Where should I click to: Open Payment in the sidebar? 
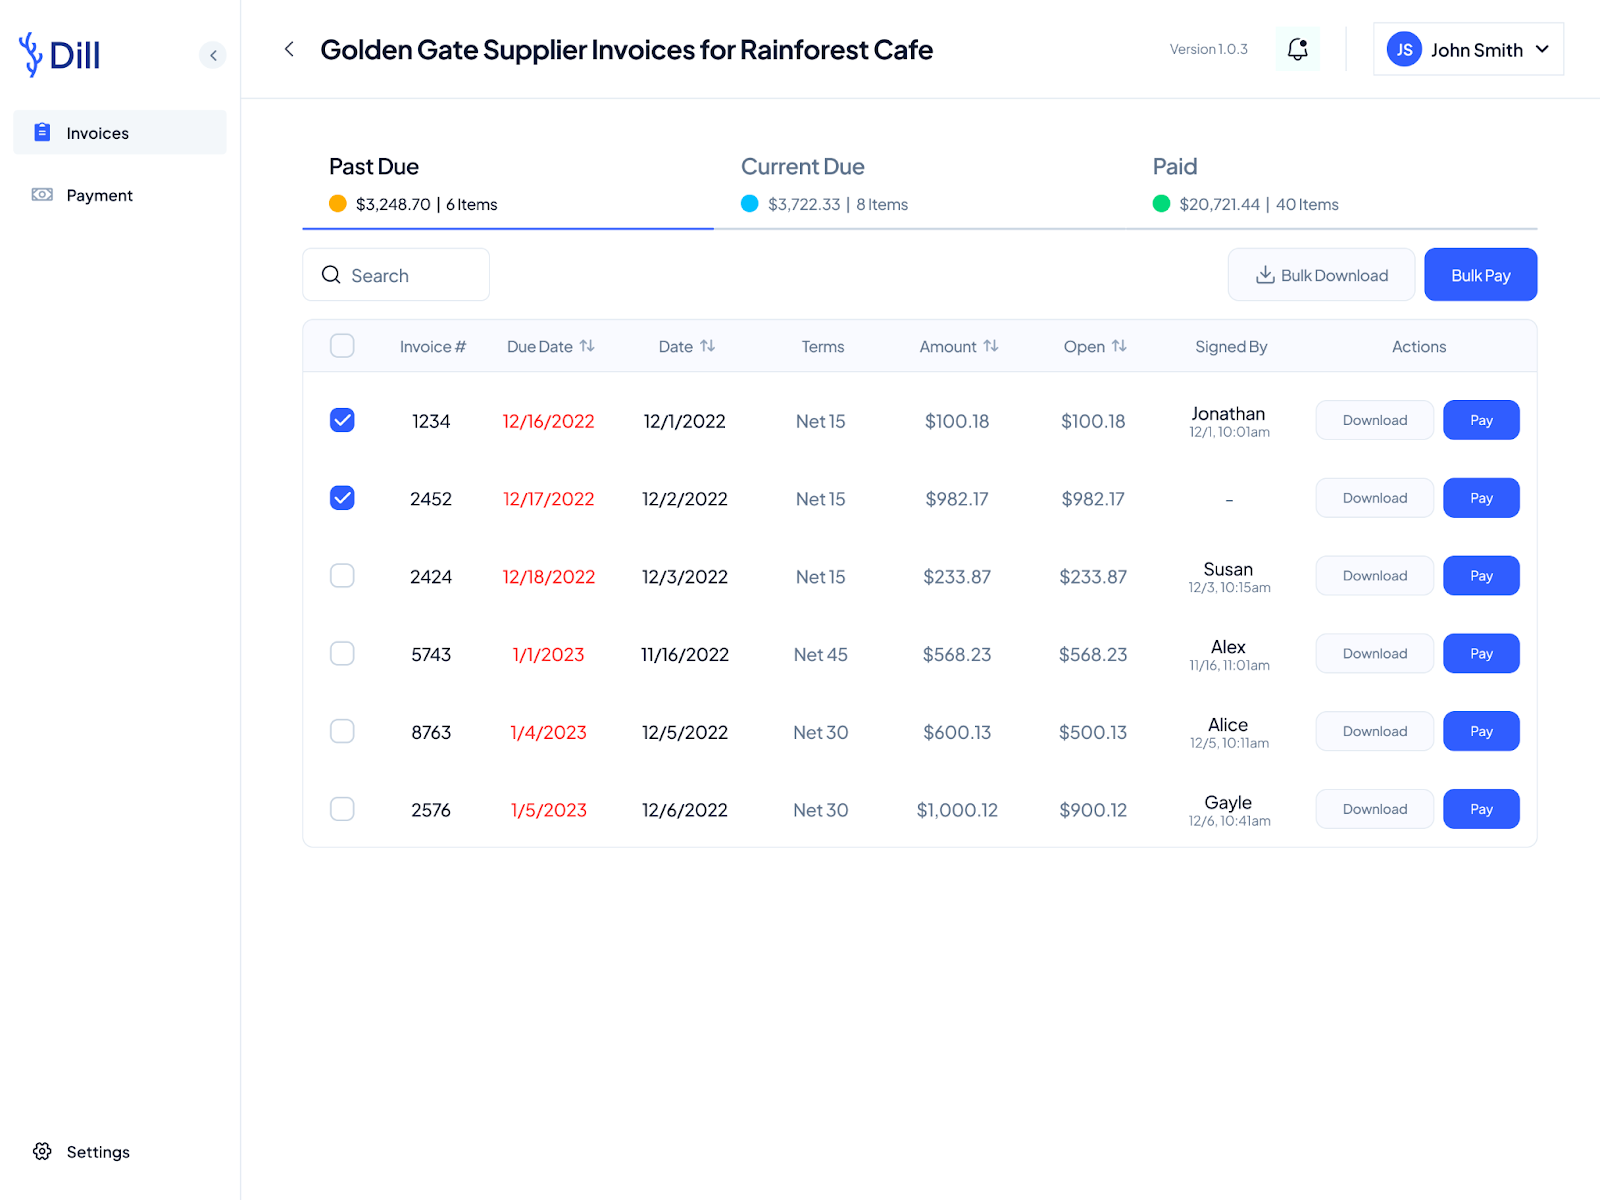tap(120, 194)
